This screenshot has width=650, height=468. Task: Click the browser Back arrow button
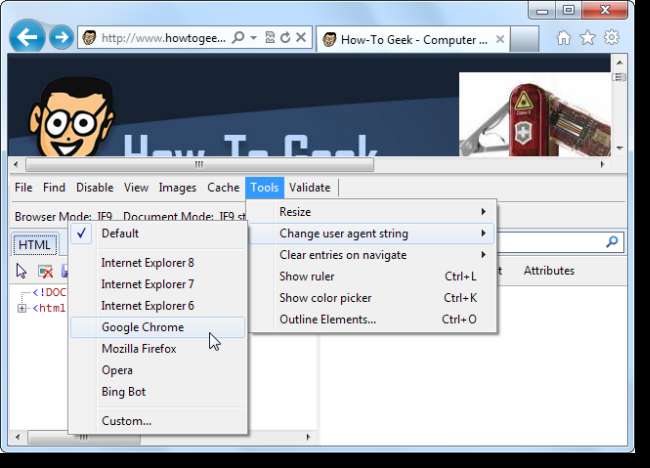click(27, 38)
